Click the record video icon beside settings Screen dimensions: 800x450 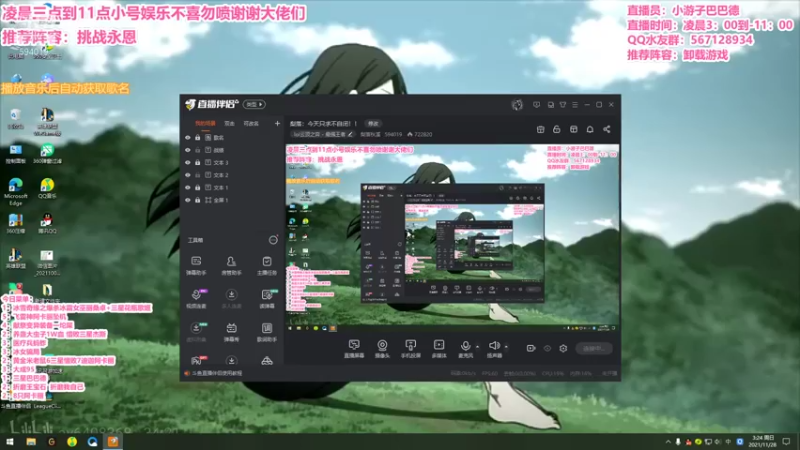tap(531, 348)
